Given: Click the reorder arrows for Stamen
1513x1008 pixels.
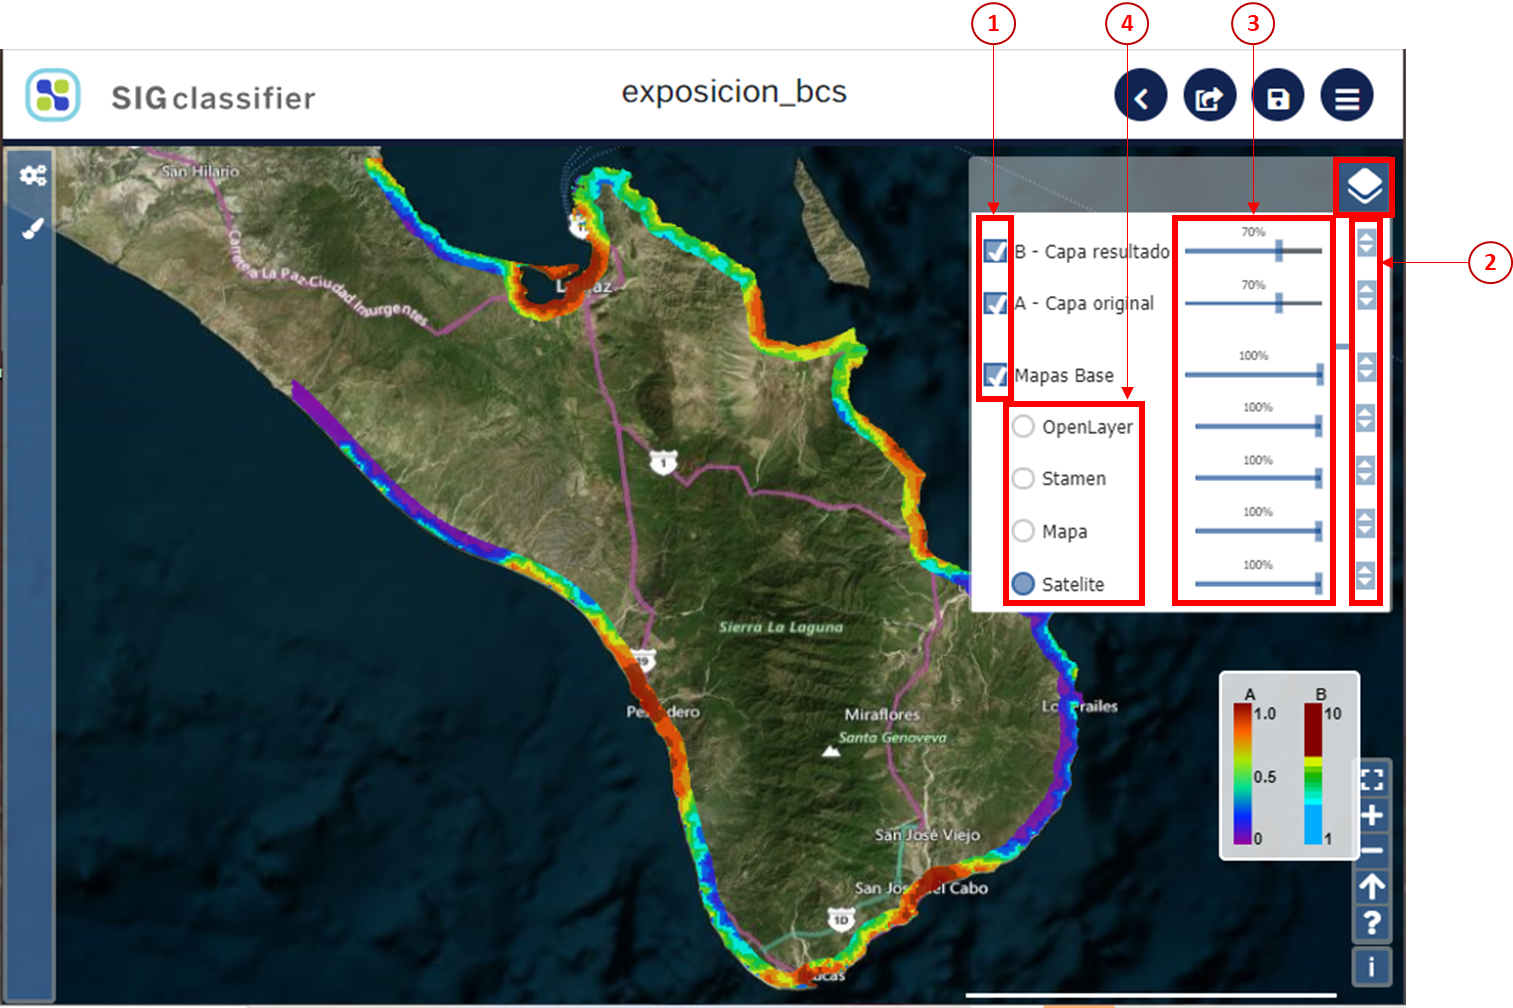Looking at the screenshot, I should (1366, 470).
